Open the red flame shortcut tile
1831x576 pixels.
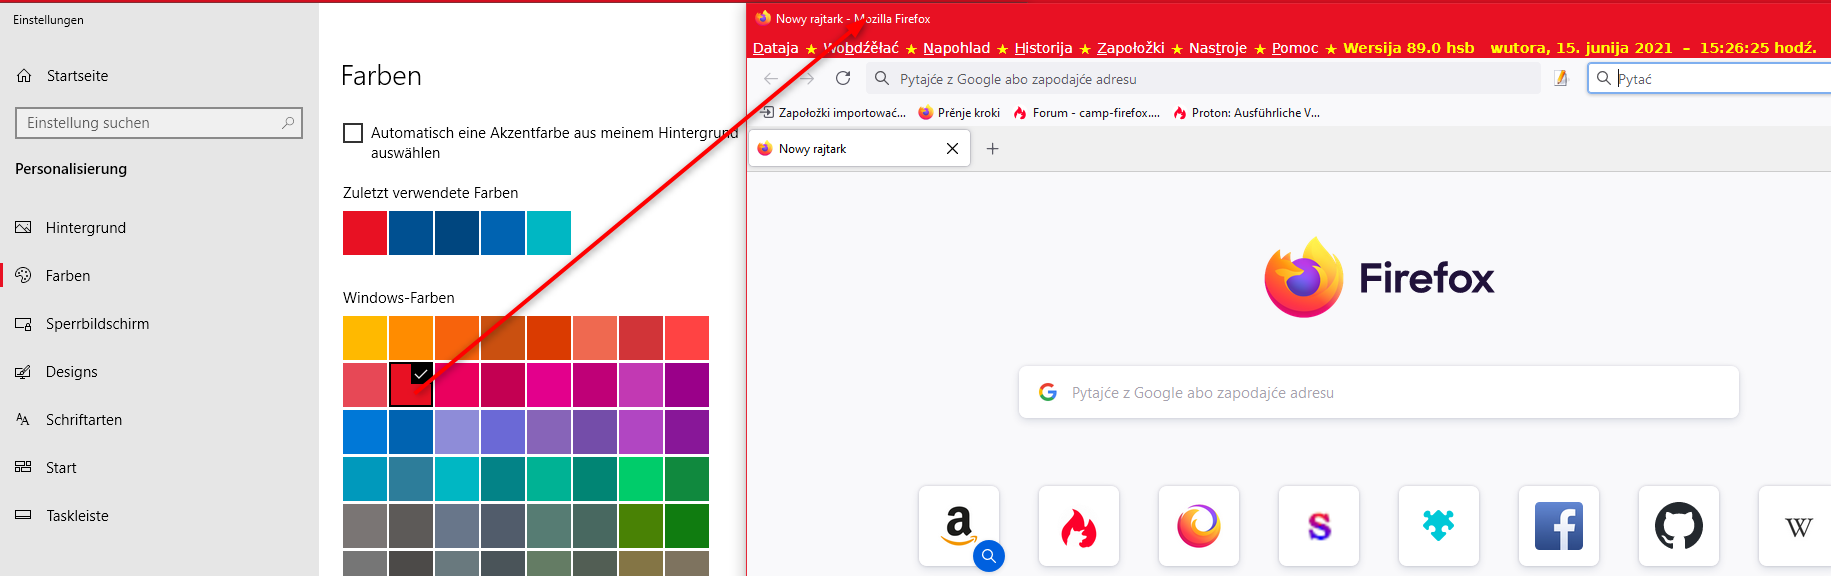pos(1079,526)
